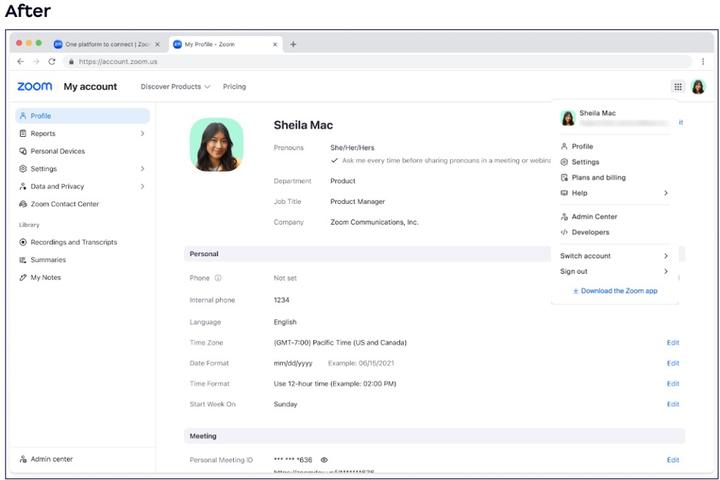Click the address bar URL field
Viewport: 720px width, 480px height.
click(377, 62)
